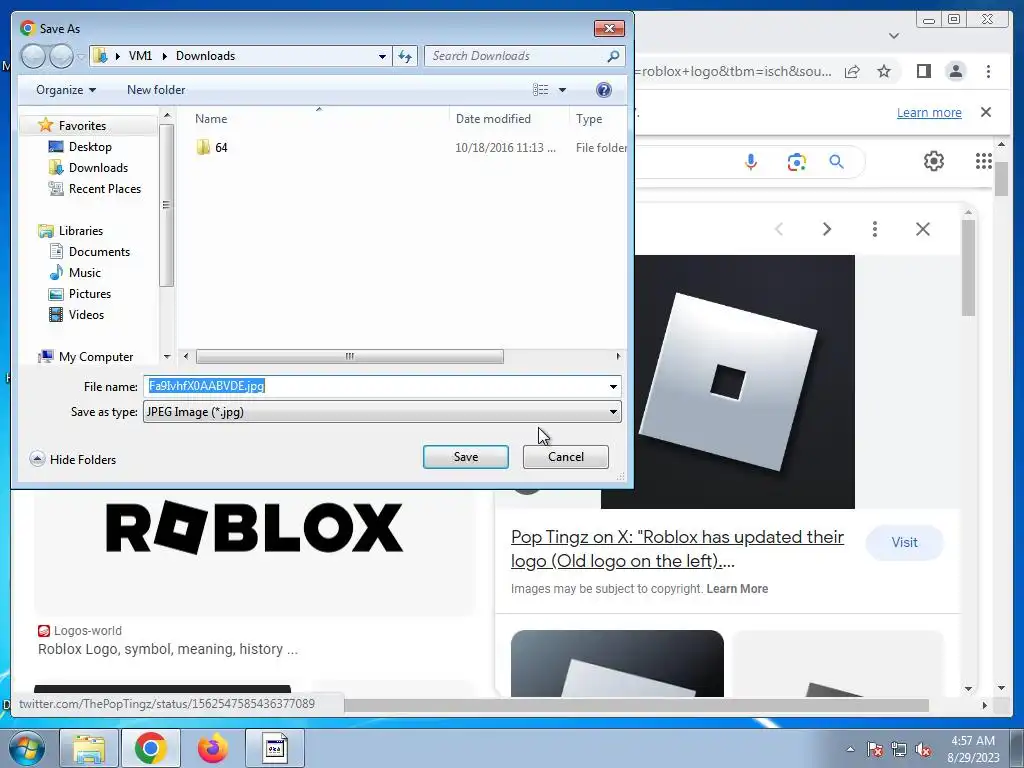The image size is (1024, 768).
Task: Open Firefox from the taskbar
Action: click(x=213, y=748)
